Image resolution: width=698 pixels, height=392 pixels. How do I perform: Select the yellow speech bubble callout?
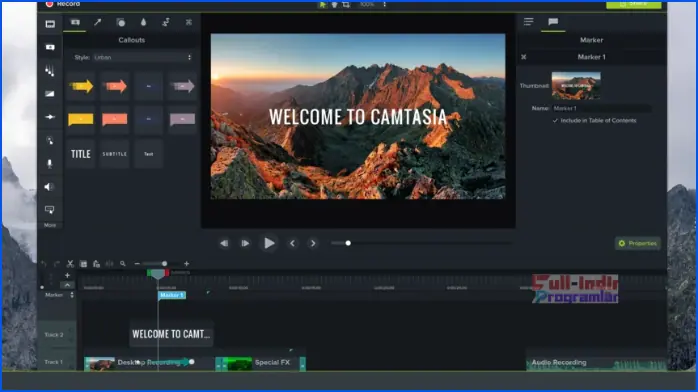(x=81, y=119)
